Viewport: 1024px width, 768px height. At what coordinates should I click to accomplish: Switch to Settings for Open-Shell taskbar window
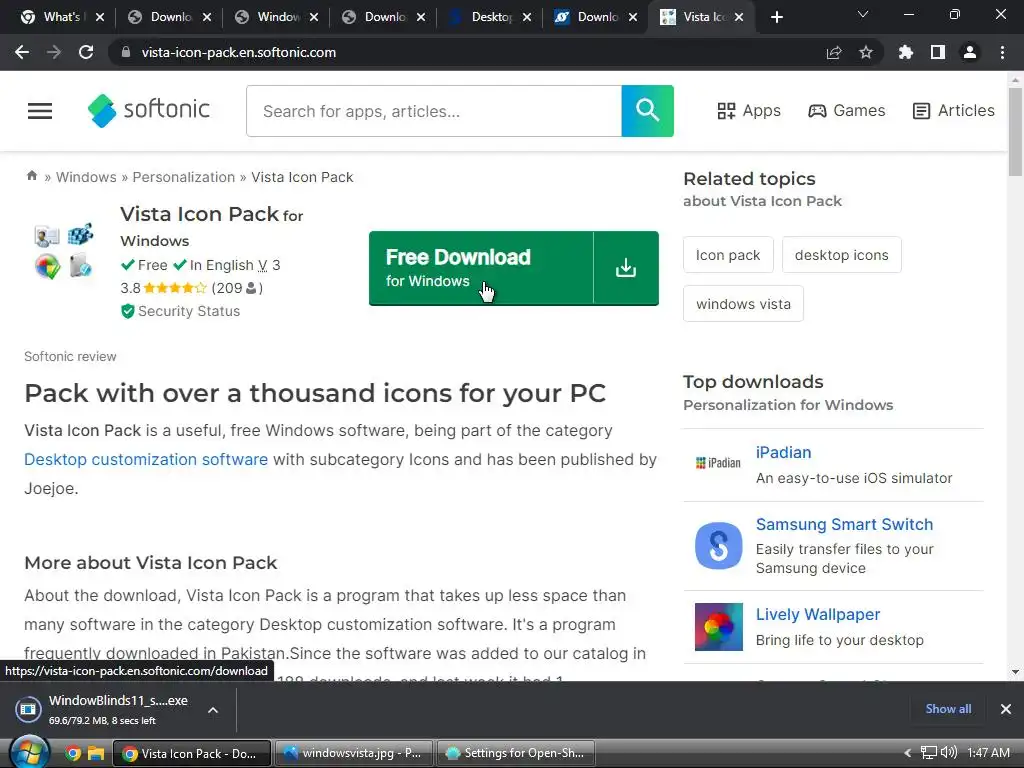click(515, 753)
